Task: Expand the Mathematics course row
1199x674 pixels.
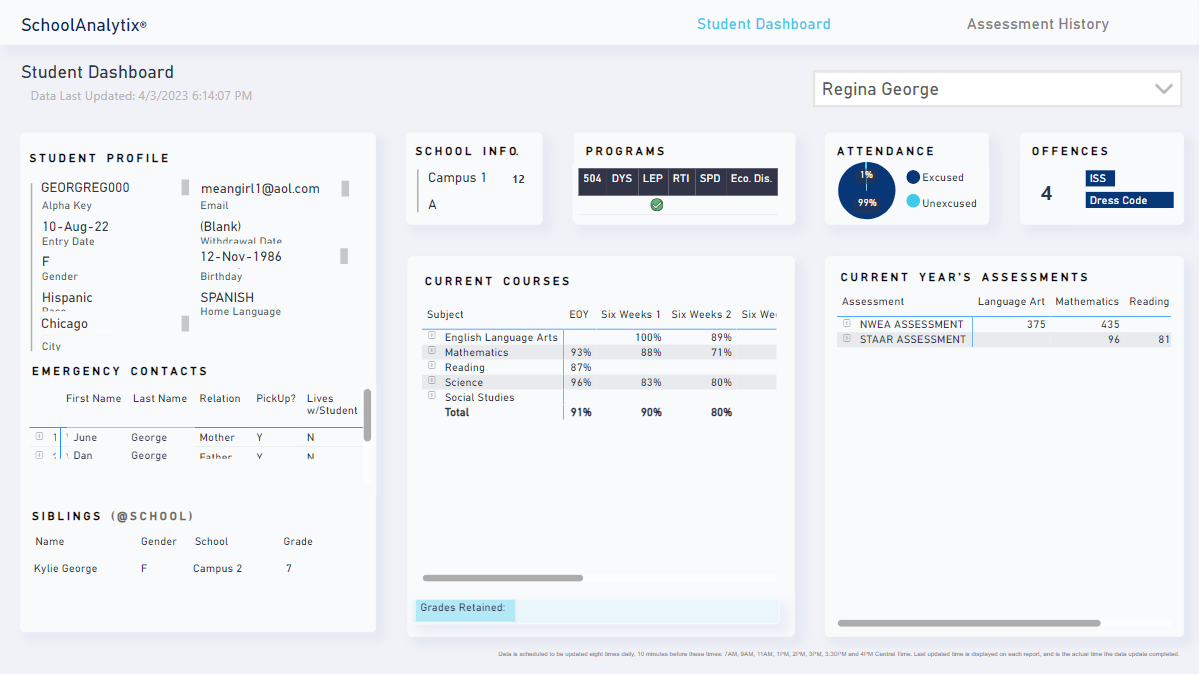Action: tap(432, 350)
